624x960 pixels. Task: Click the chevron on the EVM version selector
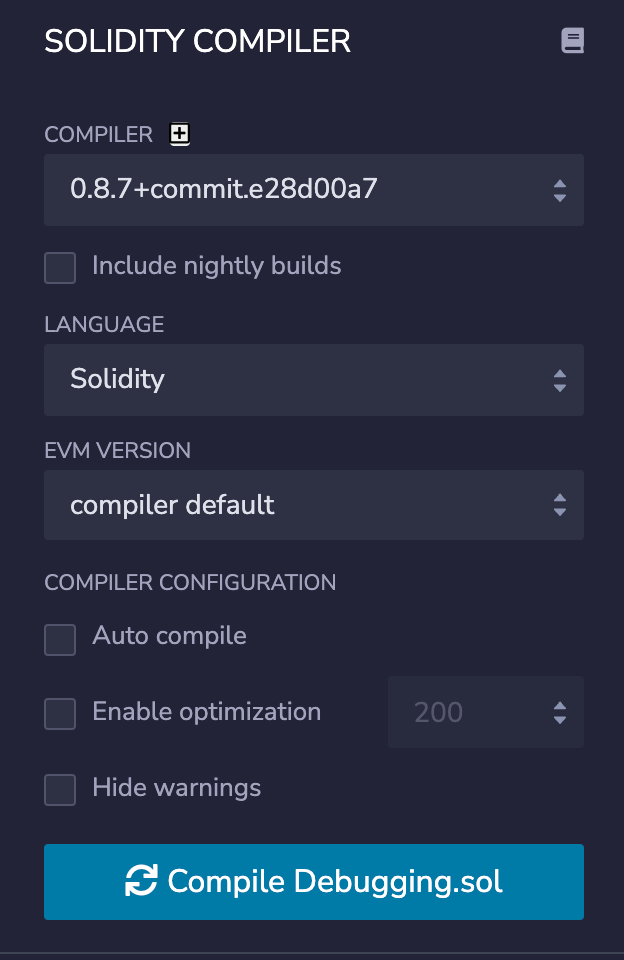click(560, 505)
